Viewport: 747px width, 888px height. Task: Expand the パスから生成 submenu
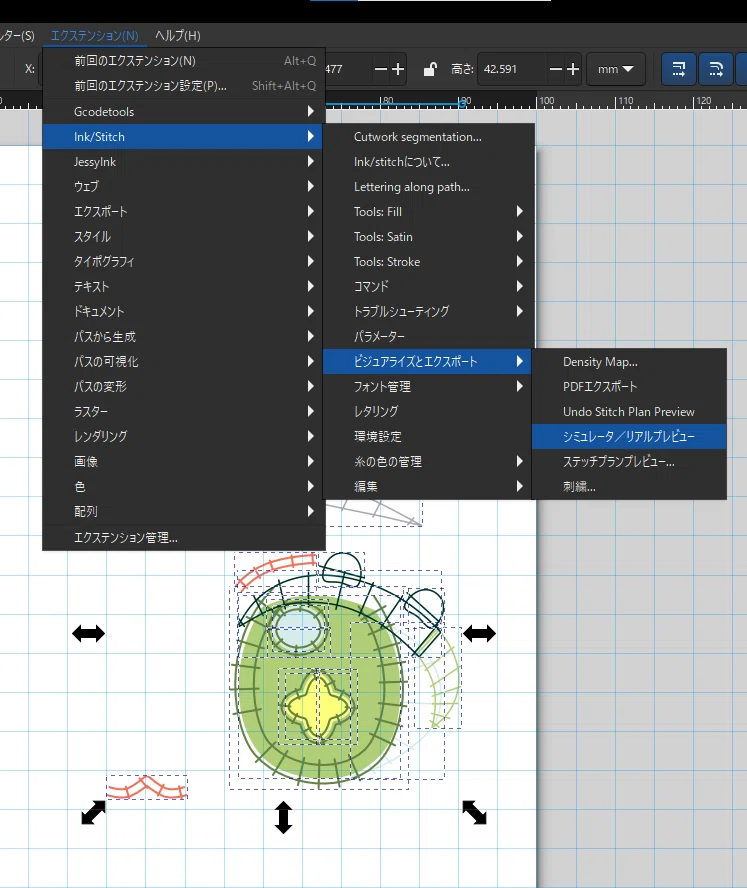(183, 336)
